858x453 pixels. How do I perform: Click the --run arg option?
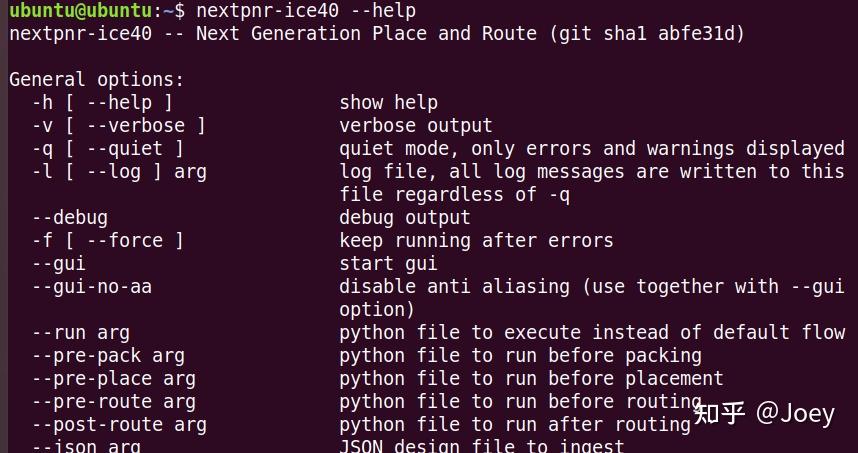click(x=80, y=332)
